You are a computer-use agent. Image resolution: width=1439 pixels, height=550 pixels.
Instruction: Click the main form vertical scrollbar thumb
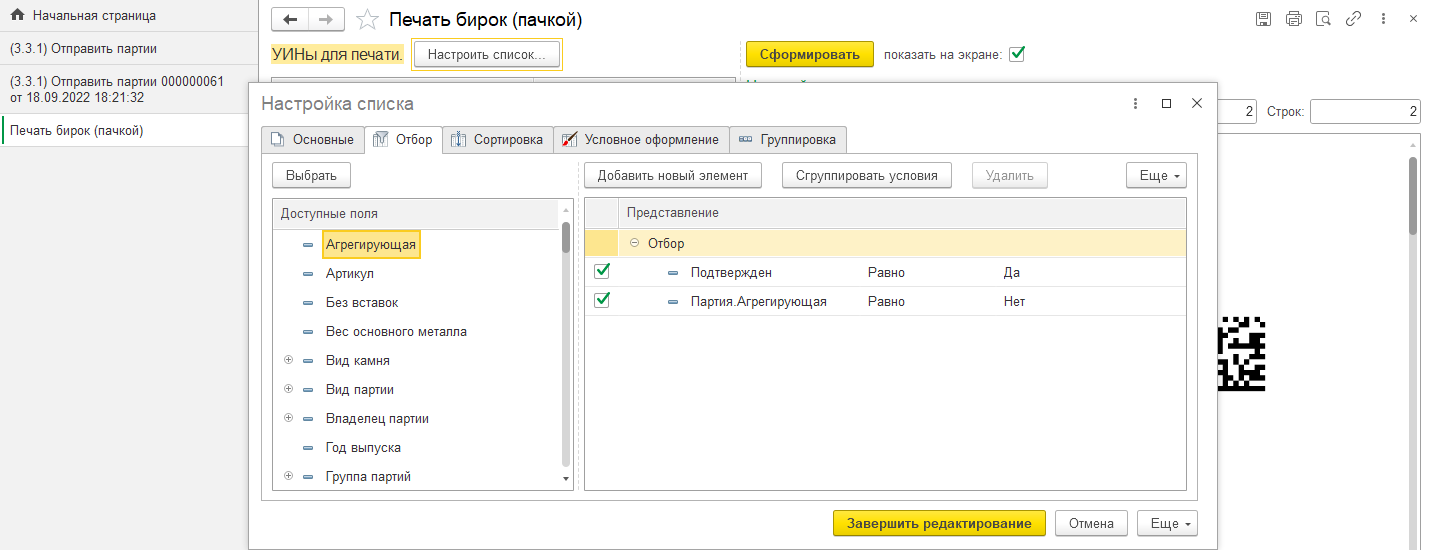[x=1413, y=195]
